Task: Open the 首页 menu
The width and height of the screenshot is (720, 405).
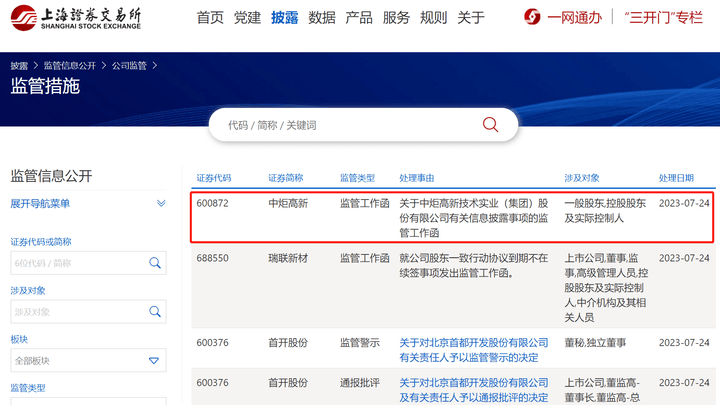Action: [x=210, y=18]
